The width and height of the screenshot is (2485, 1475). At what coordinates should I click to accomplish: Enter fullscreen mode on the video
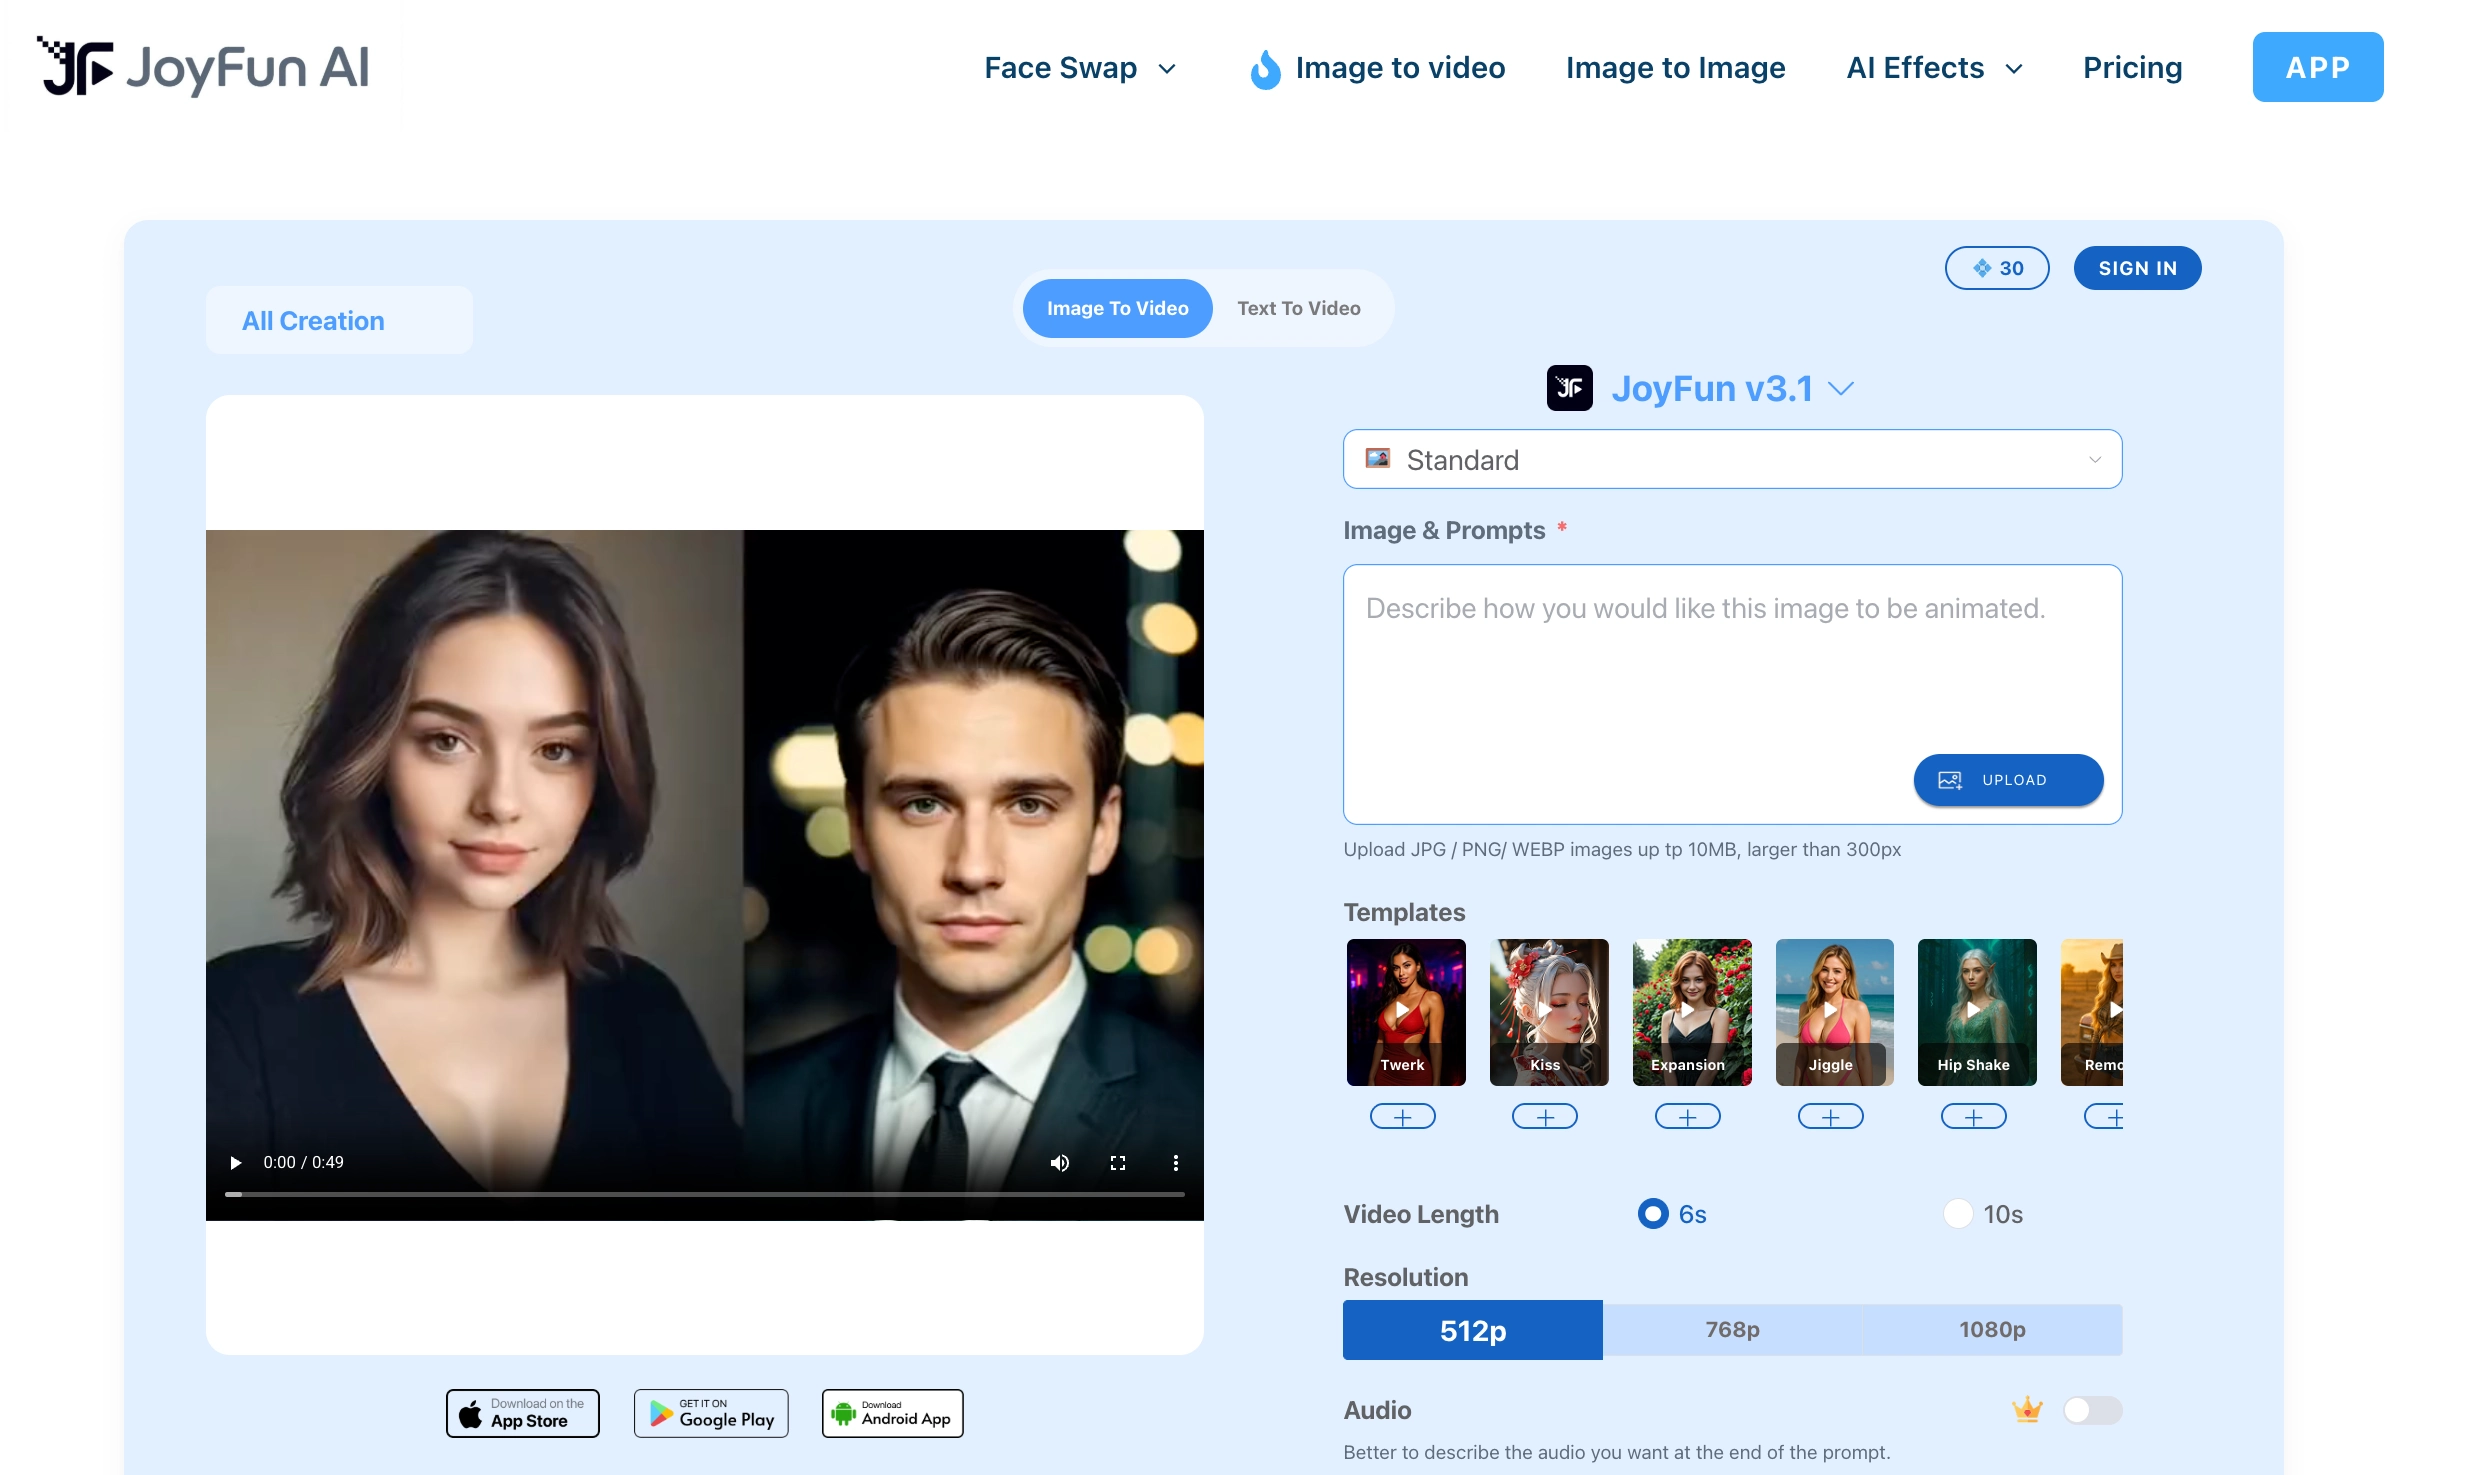click(1118, 1163)
